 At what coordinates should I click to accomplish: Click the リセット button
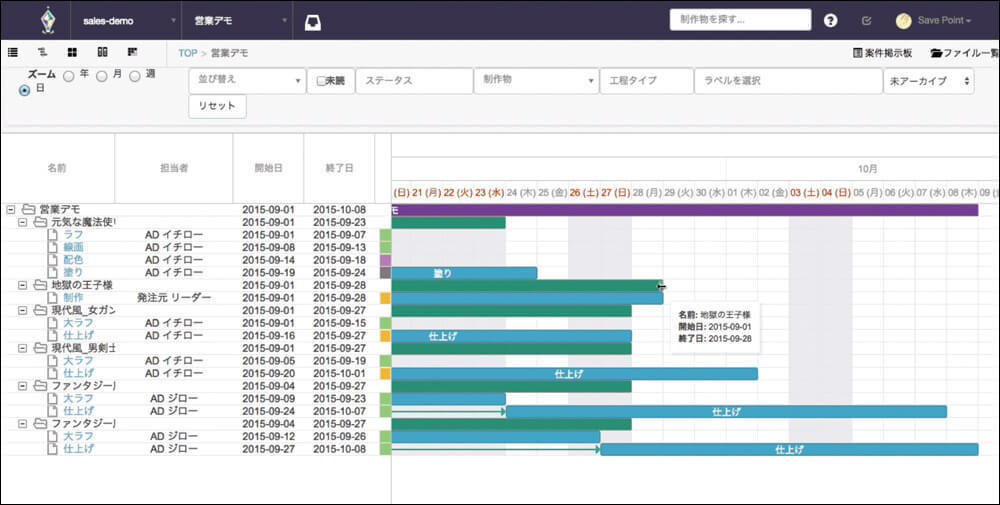(x=217, y=106)
